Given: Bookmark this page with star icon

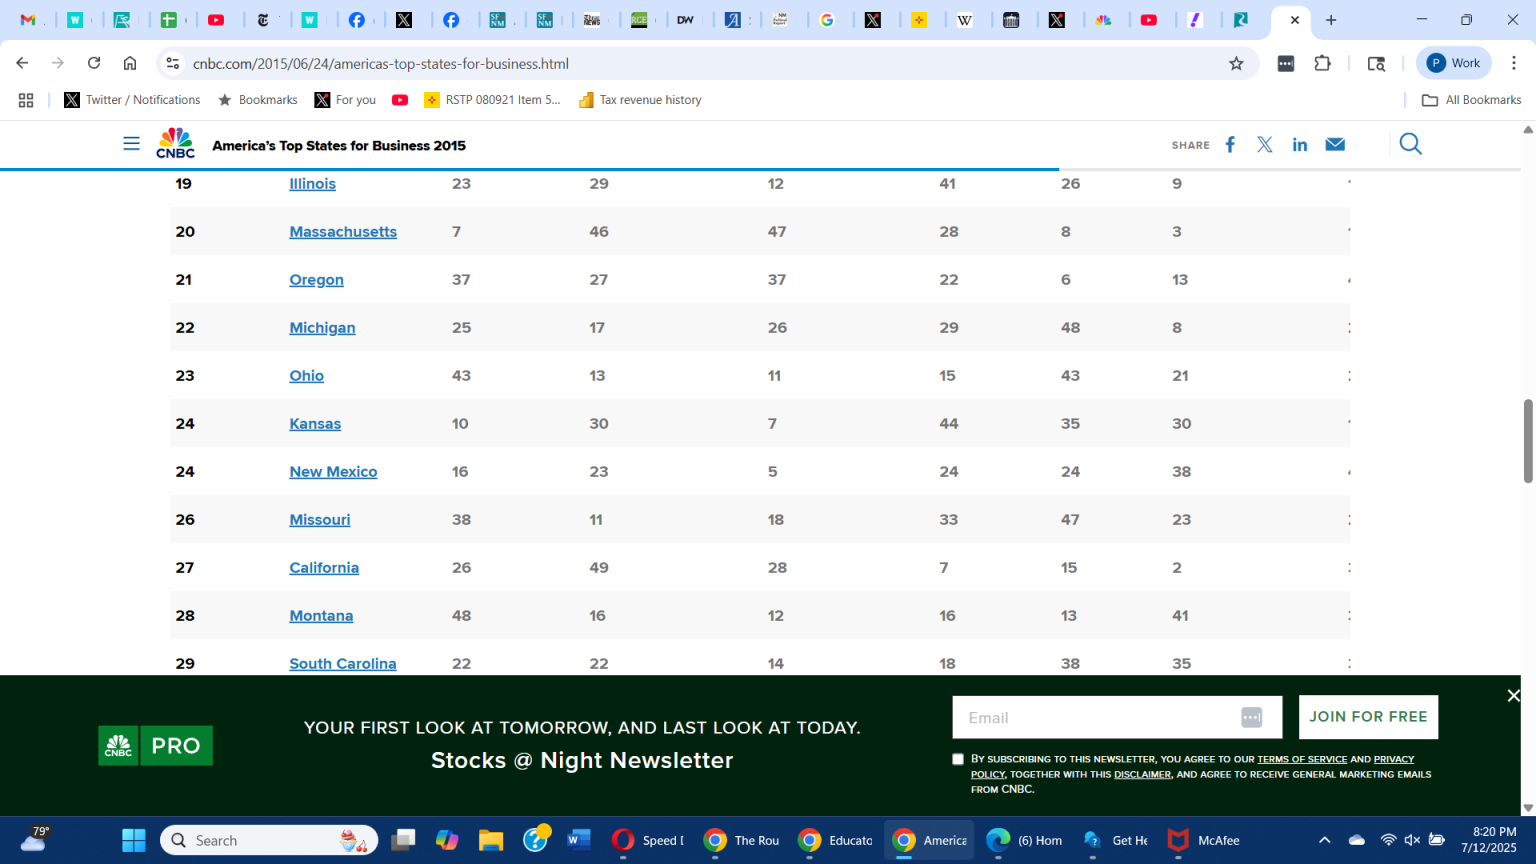Looking at the screenshot, I should (1236, 64).
